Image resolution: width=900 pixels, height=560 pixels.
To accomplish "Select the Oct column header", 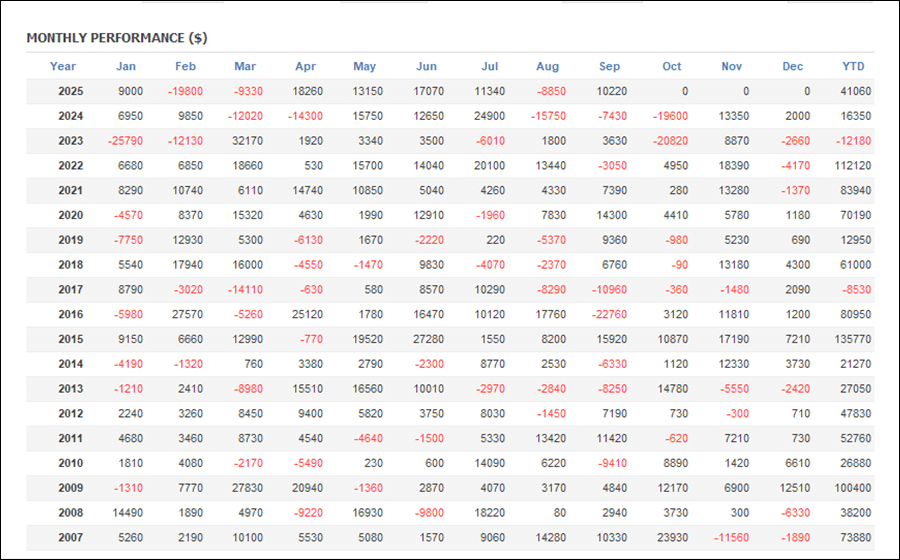I will tap(671, 67).
